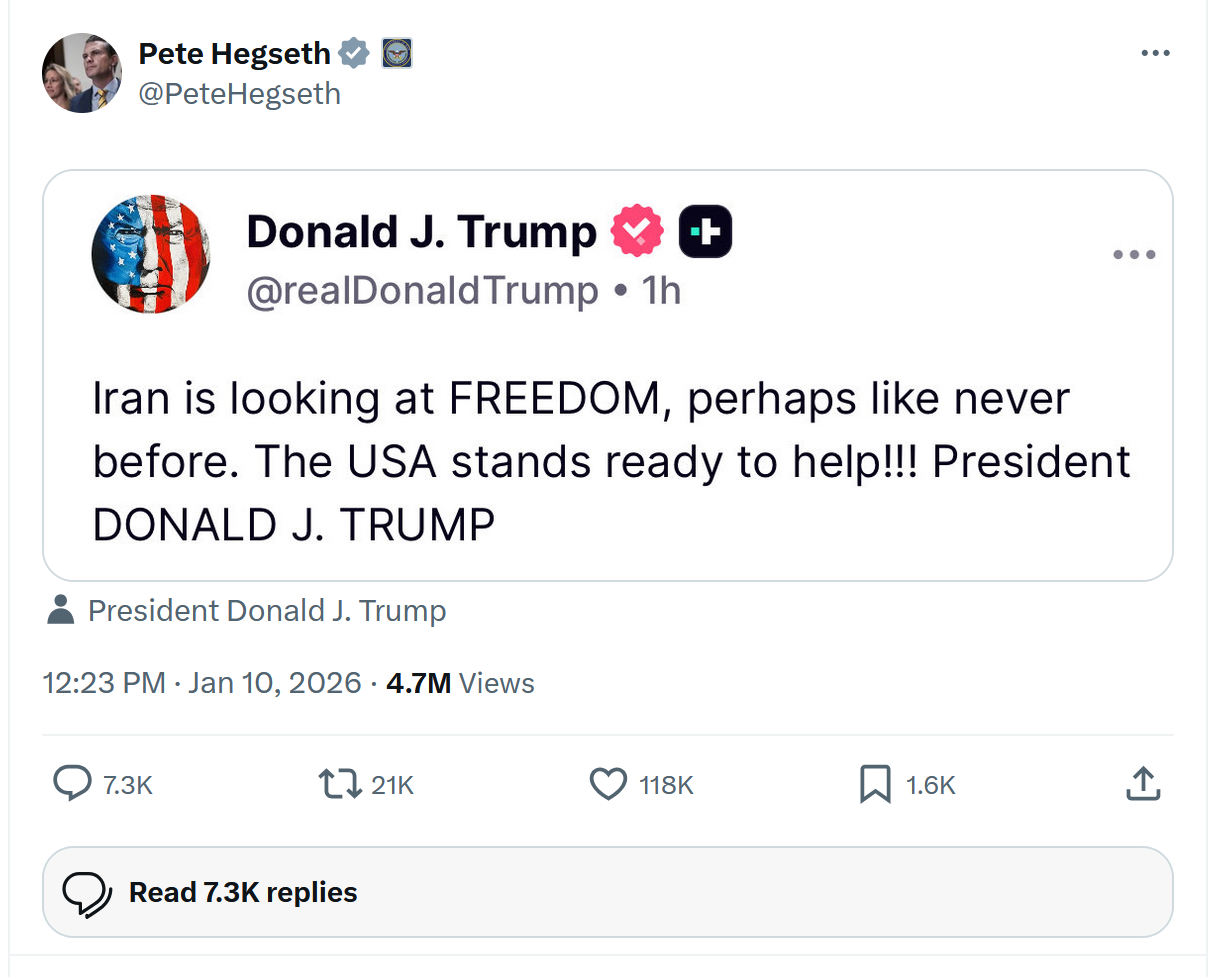Click the government affiliation badge icon

tap(397, 53)
